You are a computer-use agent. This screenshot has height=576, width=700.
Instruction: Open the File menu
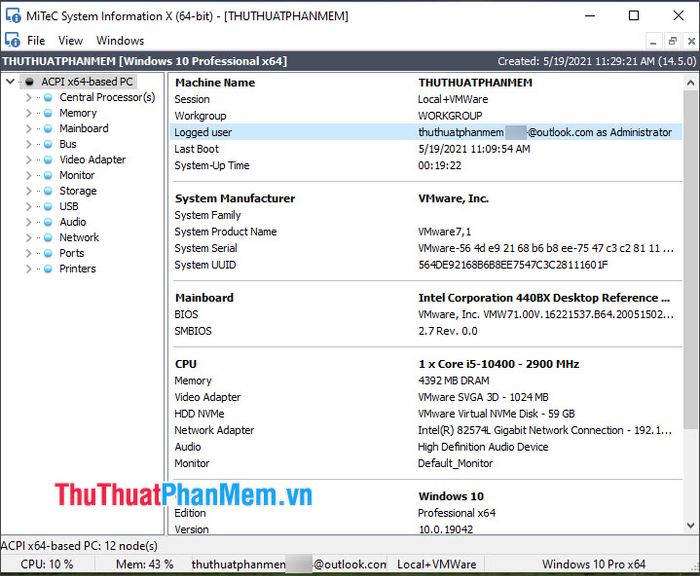pos(36,41)
